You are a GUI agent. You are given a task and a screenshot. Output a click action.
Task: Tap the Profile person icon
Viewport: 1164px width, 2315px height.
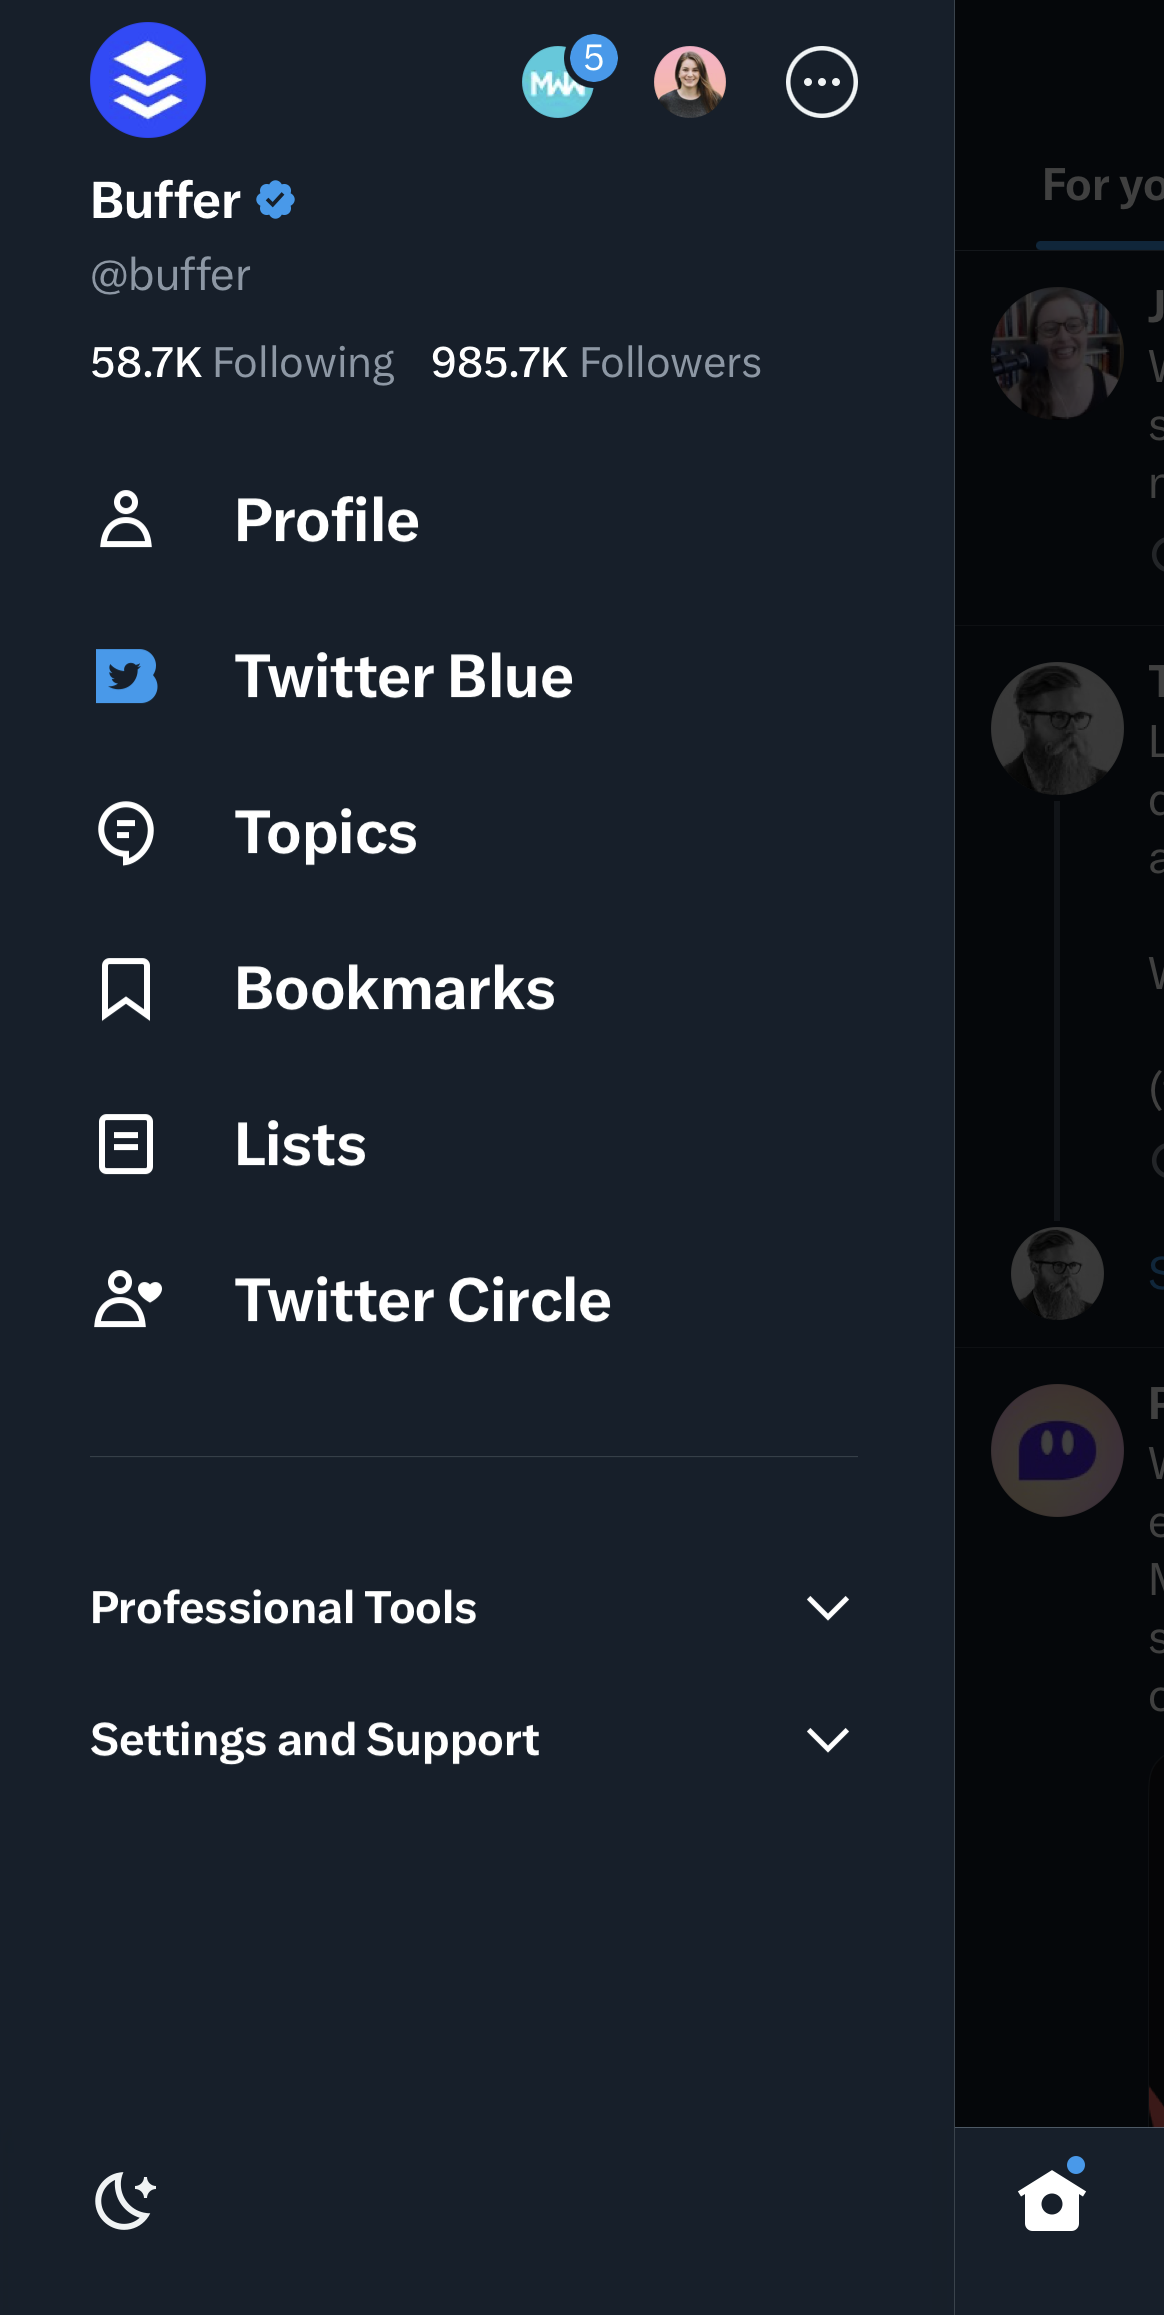pos(126,519)
